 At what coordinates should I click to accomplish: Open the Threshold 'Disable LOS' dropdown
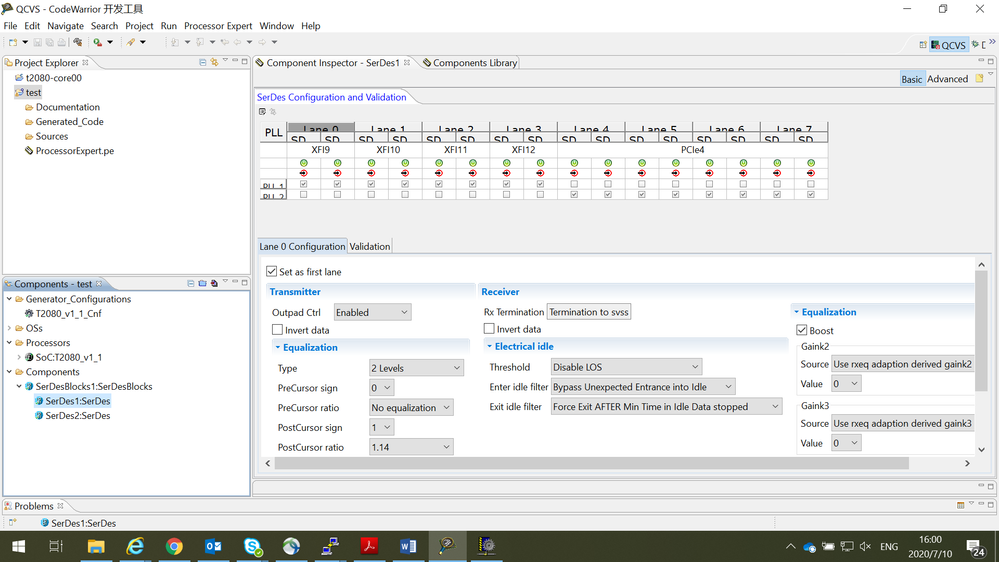pos(626,367)
